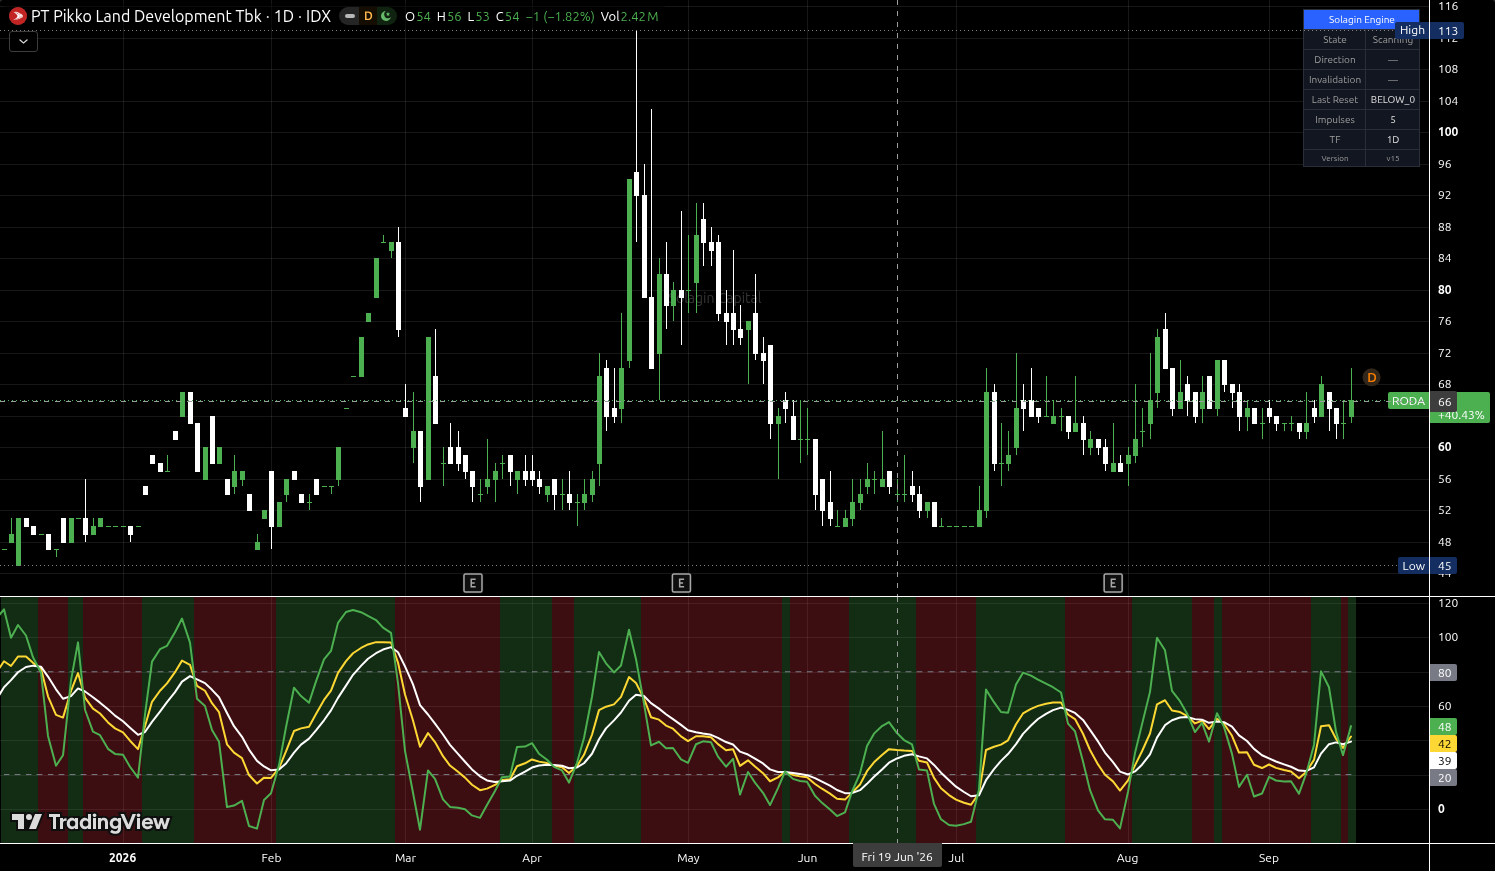Click the +40.43% change label
Screen dimensions: 1495x871
pyautogui.click(x=1461, y=415)
